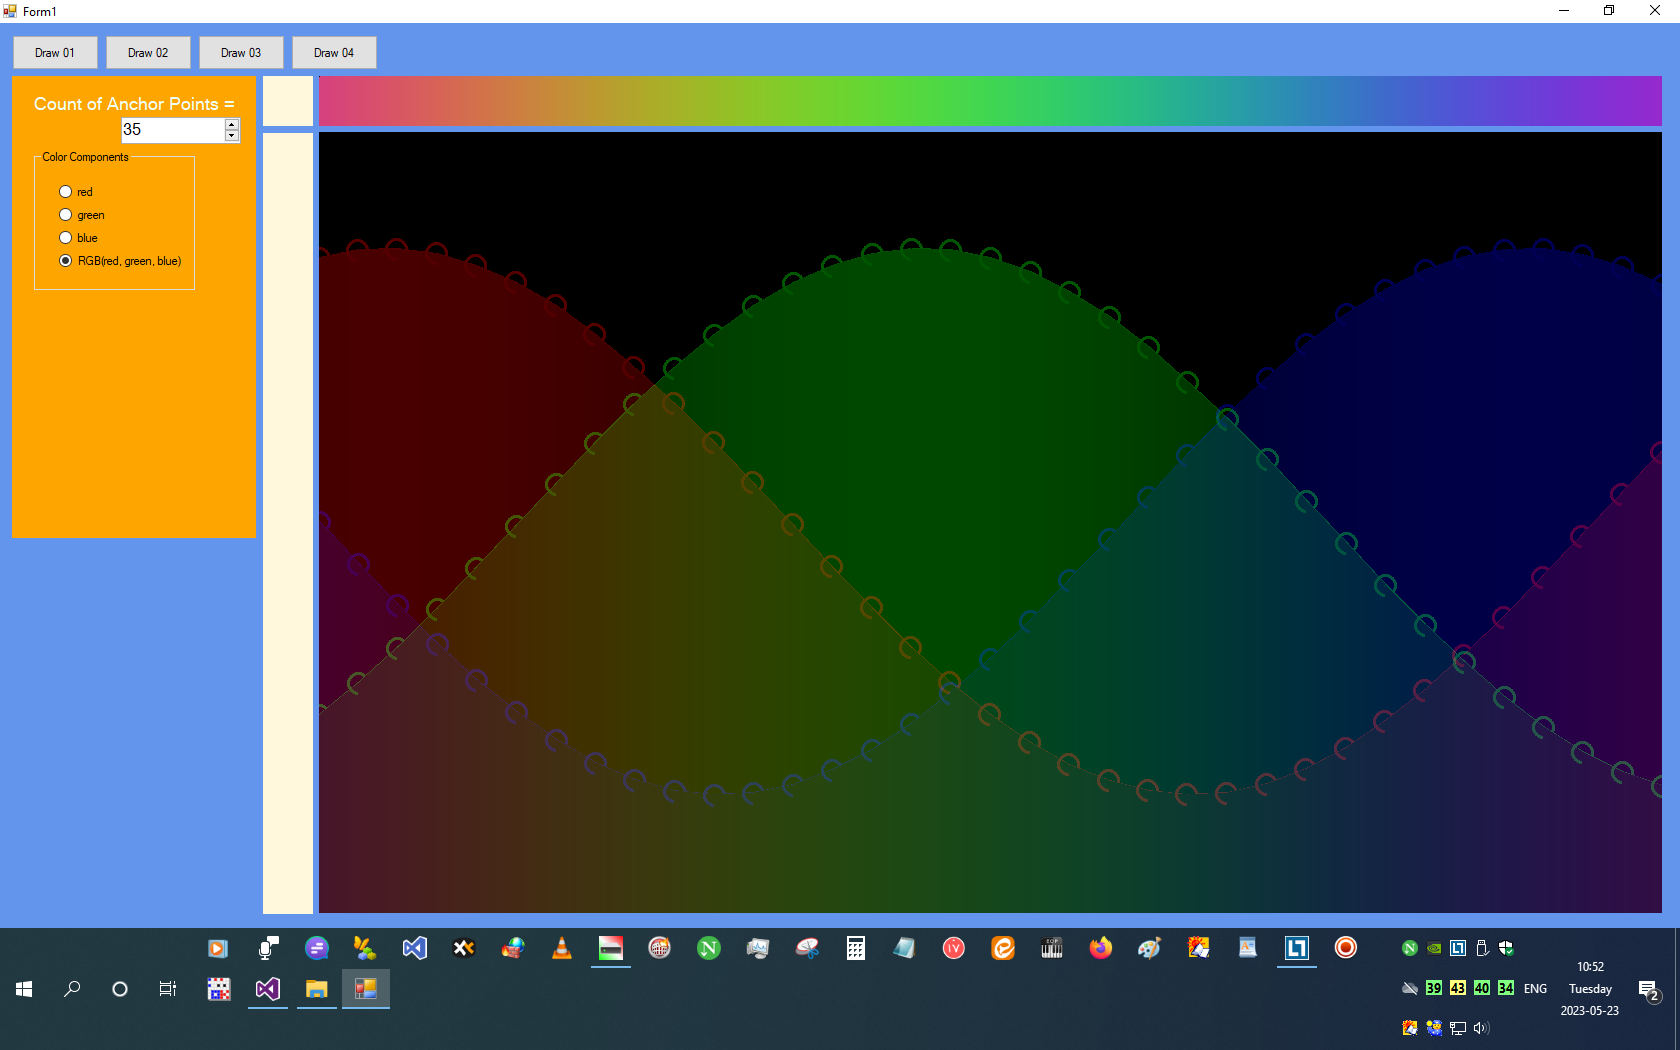Image resolution: width=1680 pixels, height=1050 pixels.
Task: Switch to Visual Studio purple taskbar icon
Action: [267, 989]
